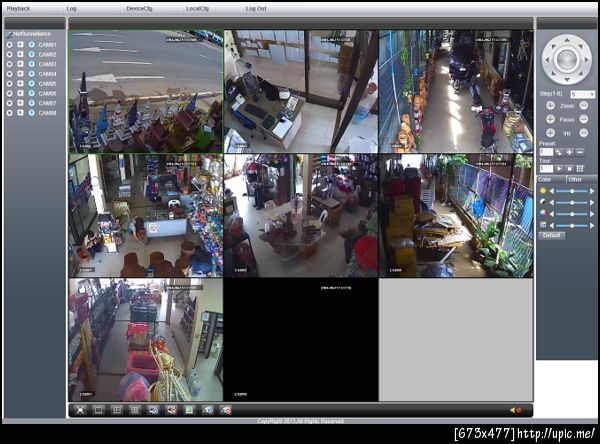600x444 pixels.
Task: Open the Log menu
Action: coord(71,8)
